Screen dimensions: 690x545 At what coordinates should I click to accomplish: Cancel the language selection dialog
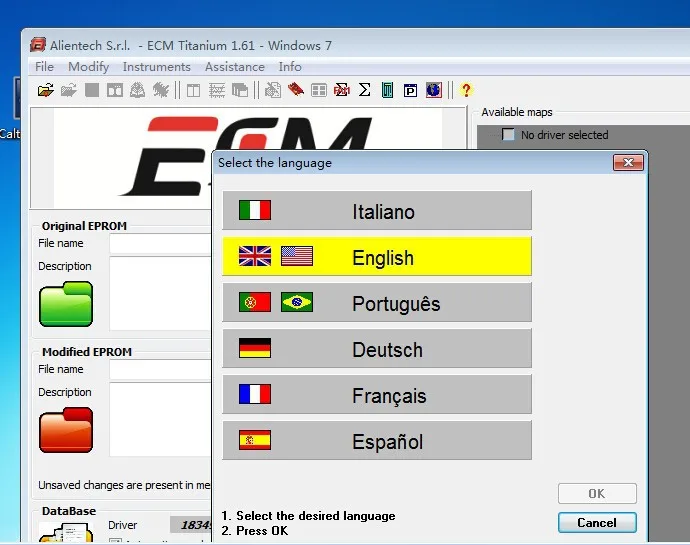point(597,523)
